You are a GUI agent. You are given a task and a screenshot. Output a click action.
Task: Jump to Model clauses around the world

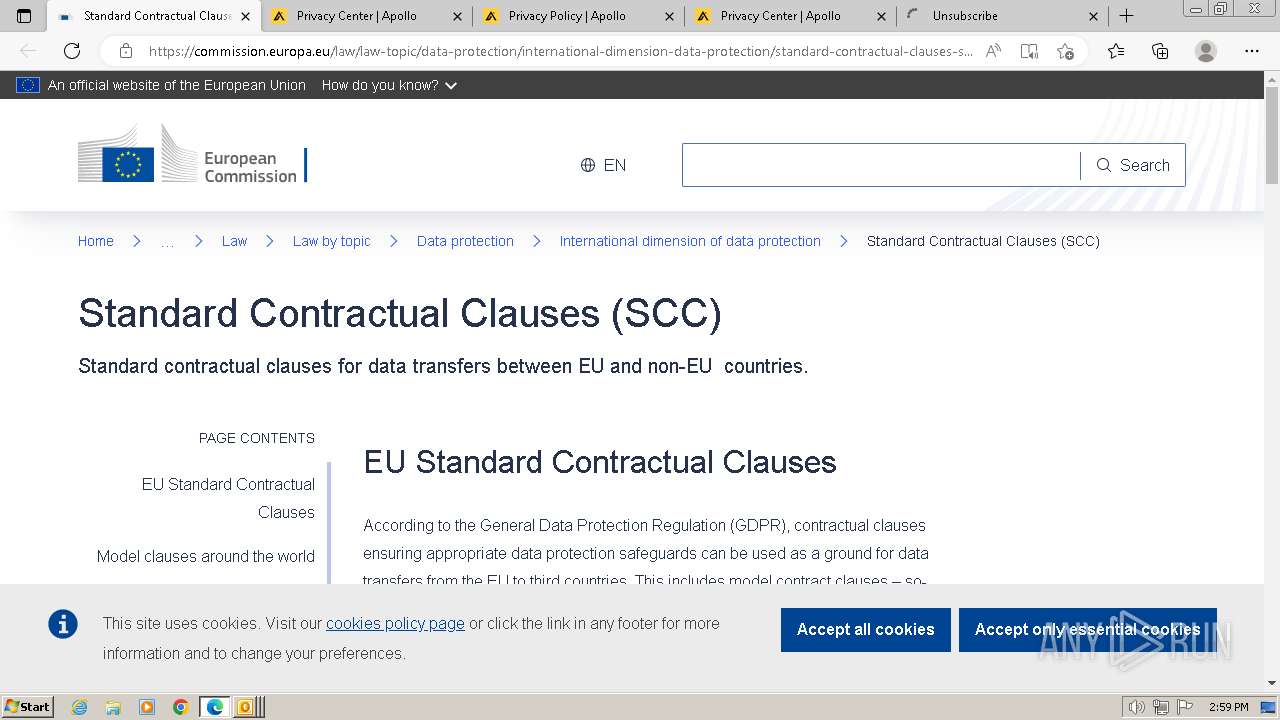(x=206, y=556)
